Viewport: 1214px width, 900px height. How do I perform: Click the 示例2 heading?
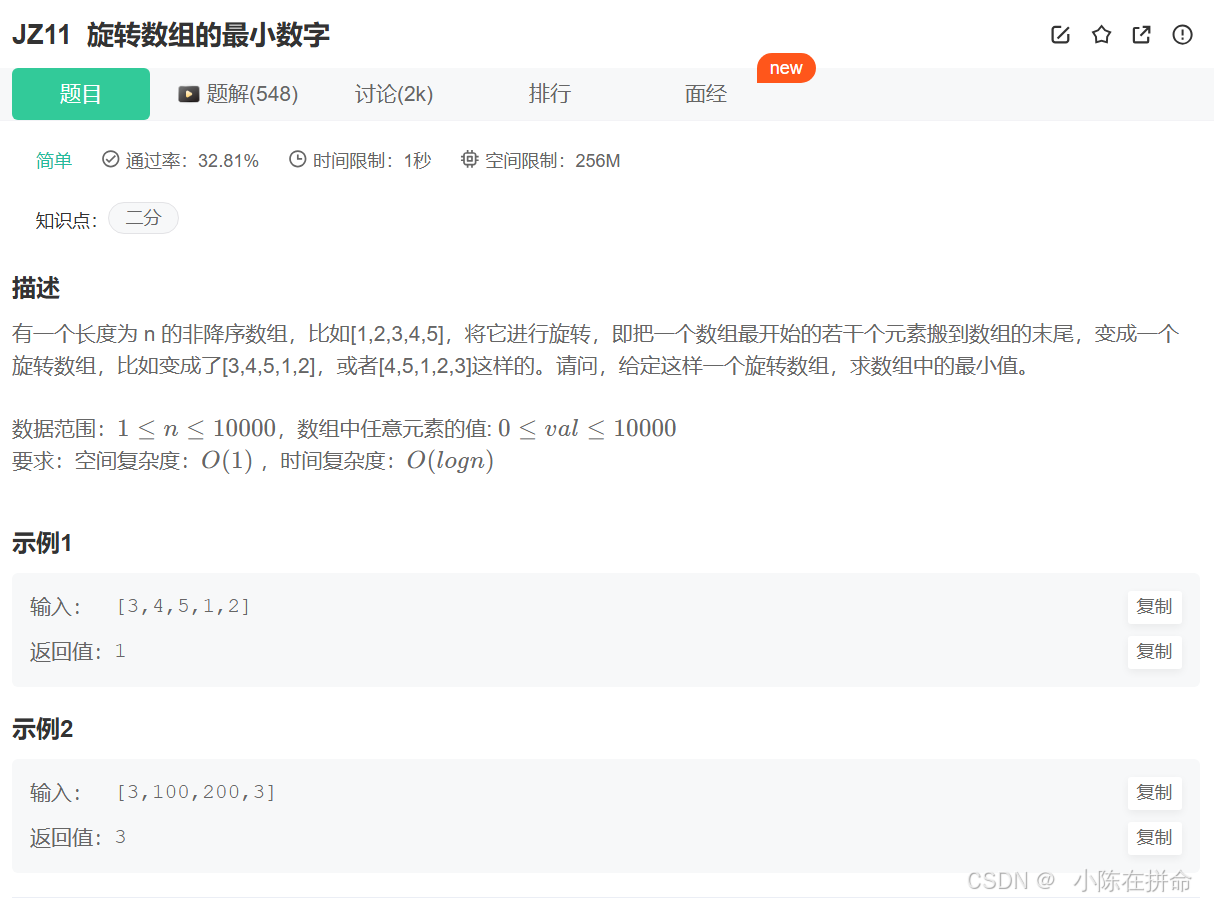[x=42, y=730]
